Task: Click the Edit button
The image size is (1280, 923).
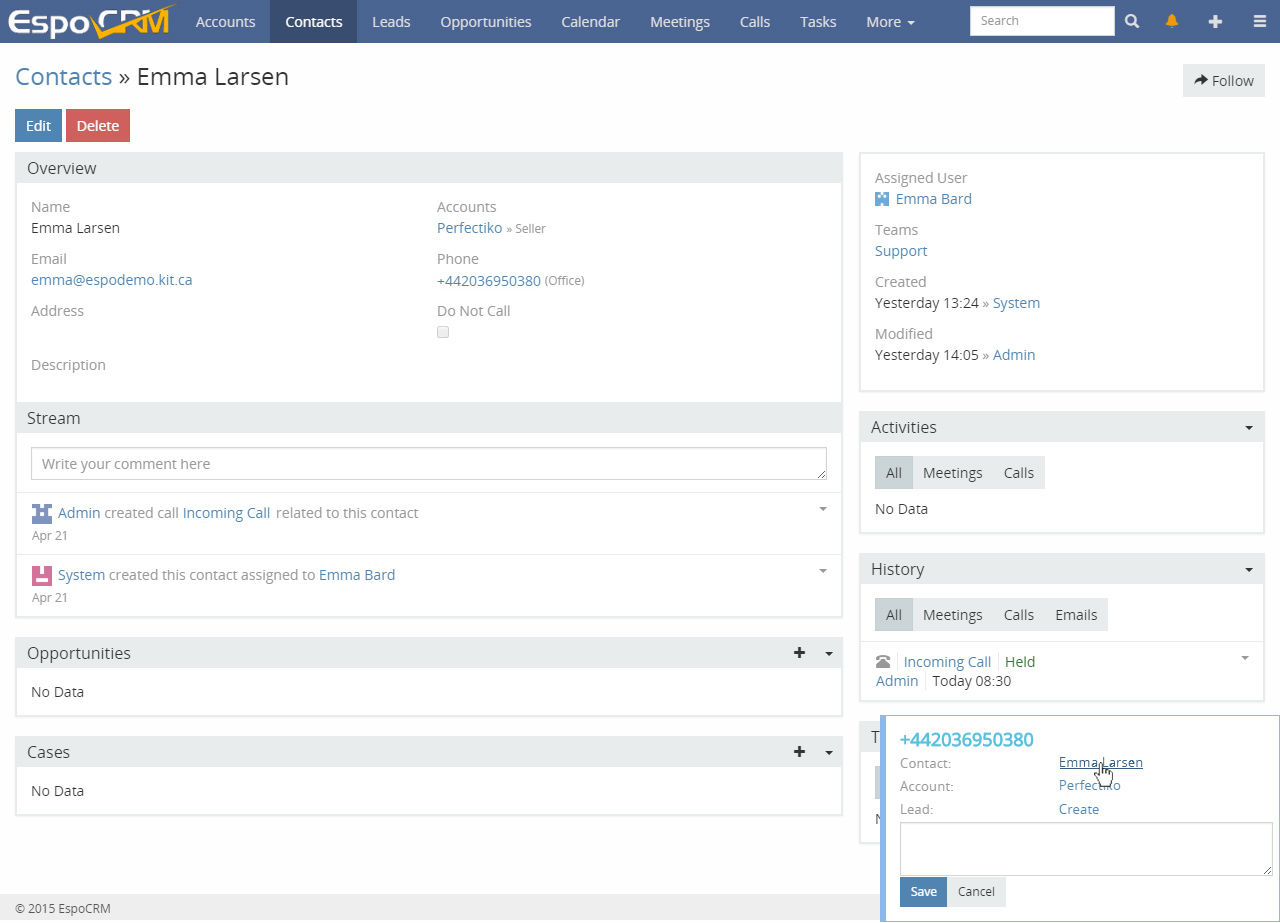Action: [x=38, y=126]
